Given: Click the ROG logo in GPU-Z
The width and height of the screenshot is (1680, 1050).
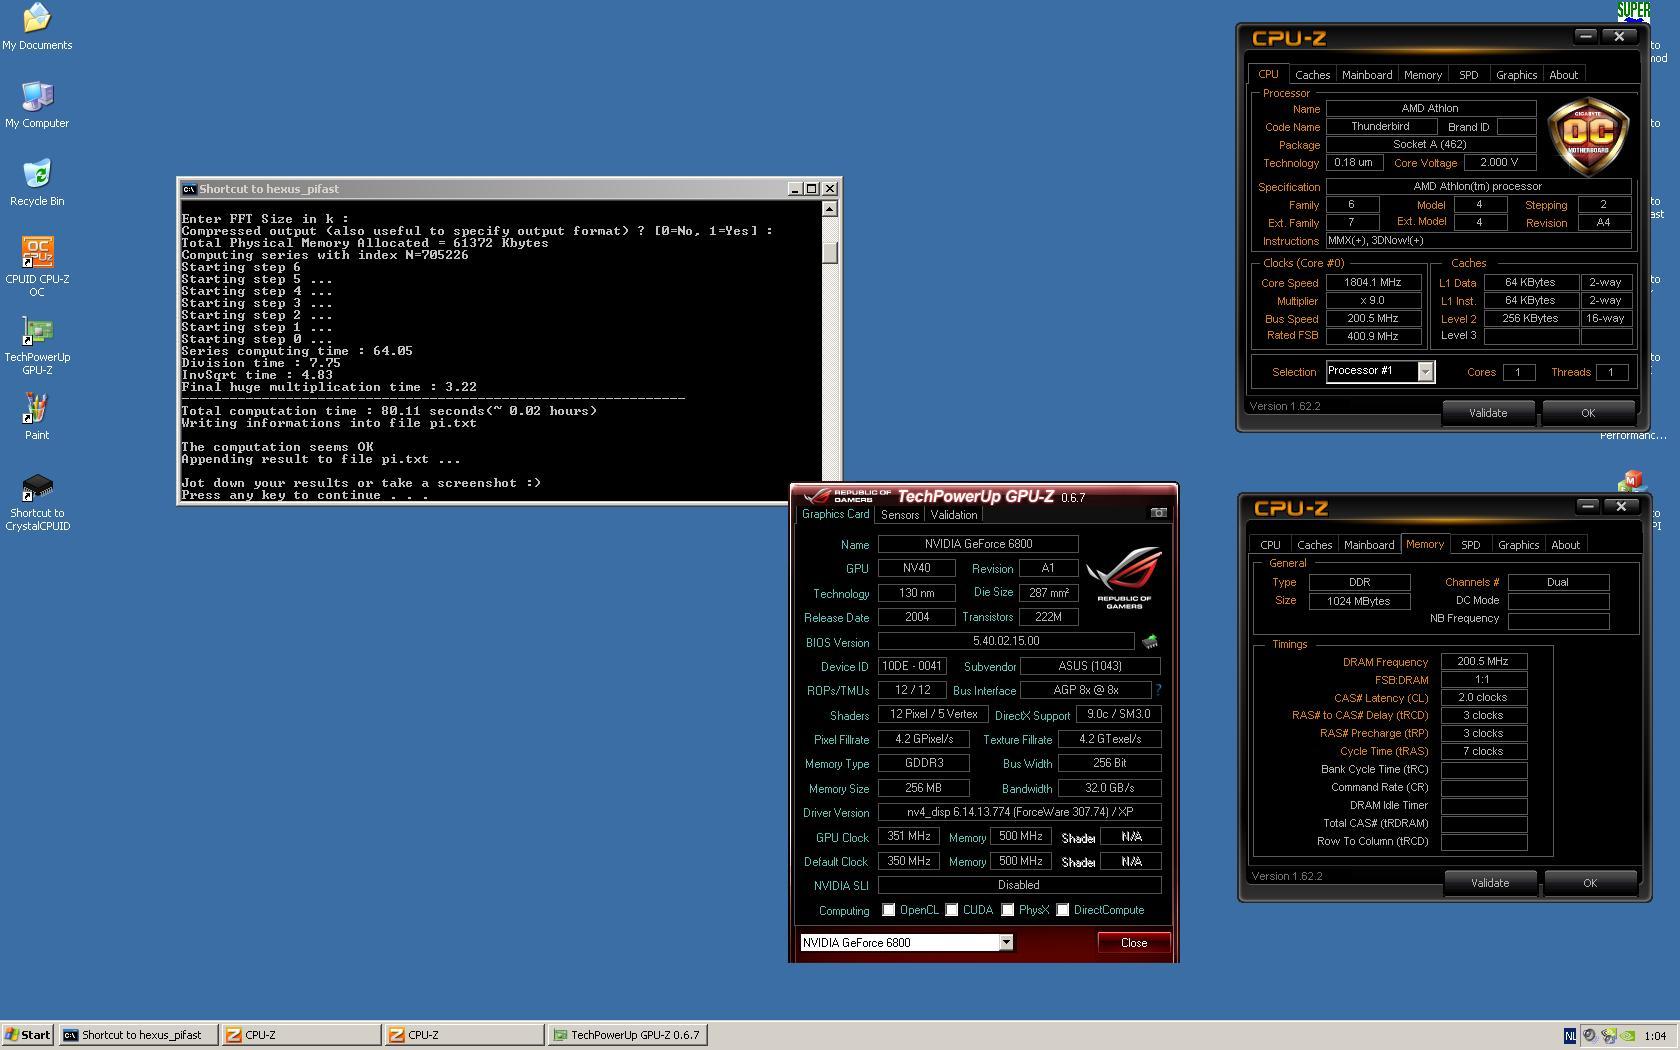Looking at the screenshot, I should (x=1124, y=577).
